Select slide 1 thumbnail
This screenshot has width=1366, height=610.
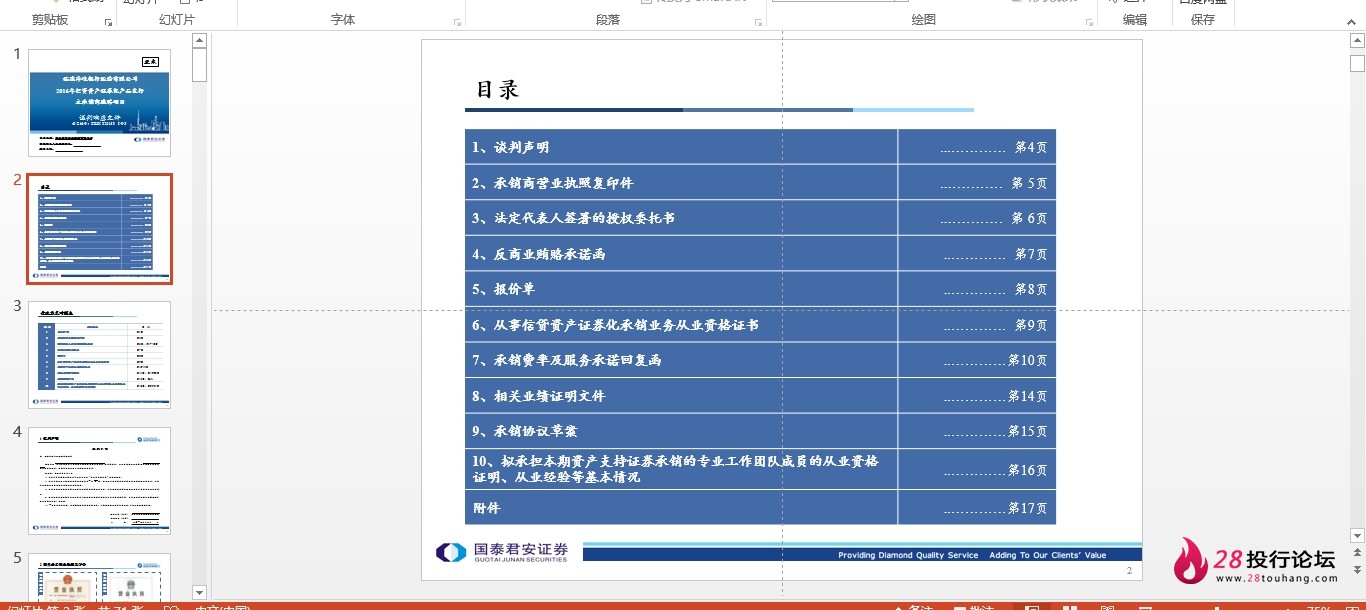click(x=99, y=103)
